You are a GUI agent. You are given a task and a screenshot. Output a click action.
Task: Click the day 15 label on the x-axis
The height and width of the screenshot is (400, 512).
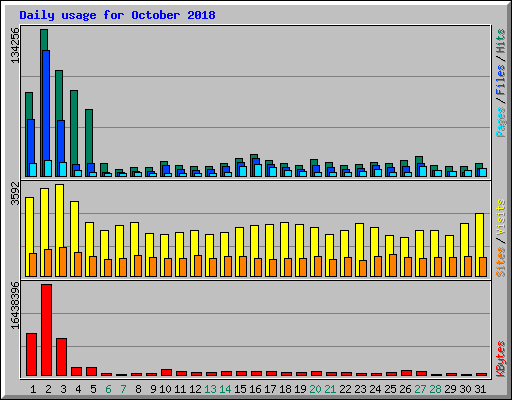click(240, 389)
